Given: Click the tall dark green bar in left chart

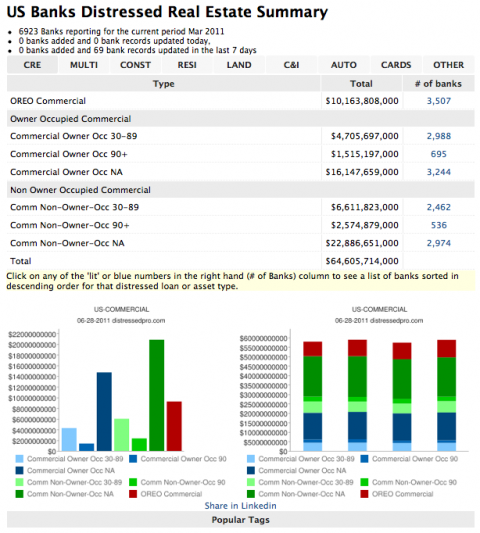Looking at the screenshot, I should [x=157, y=395].
